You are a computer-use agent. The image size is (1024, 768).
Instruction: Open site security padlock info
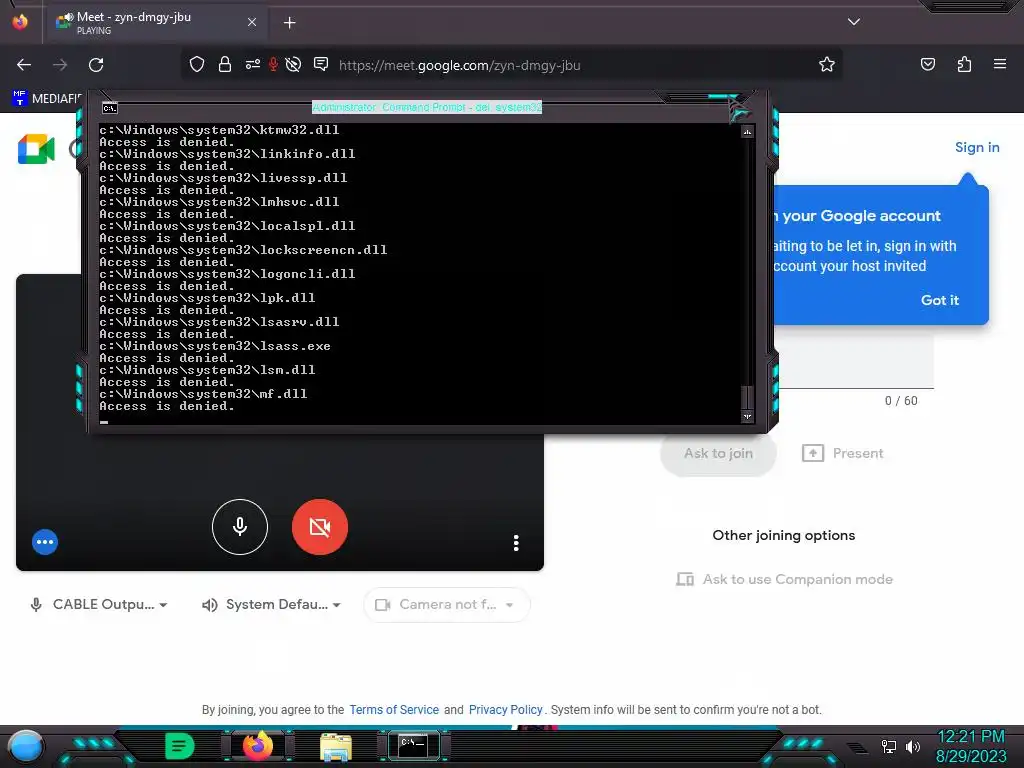(225, 64)
